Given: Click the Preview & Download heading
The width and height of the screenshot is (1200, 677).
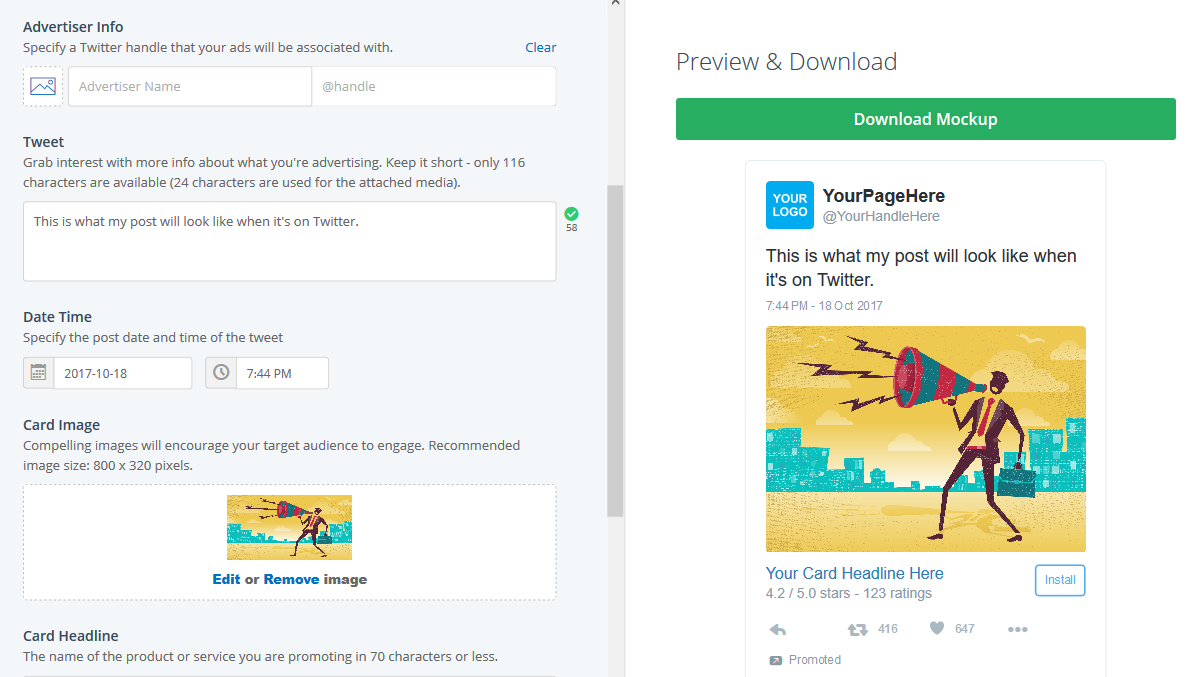Looking at the screenshot, I should coord(787,62).
